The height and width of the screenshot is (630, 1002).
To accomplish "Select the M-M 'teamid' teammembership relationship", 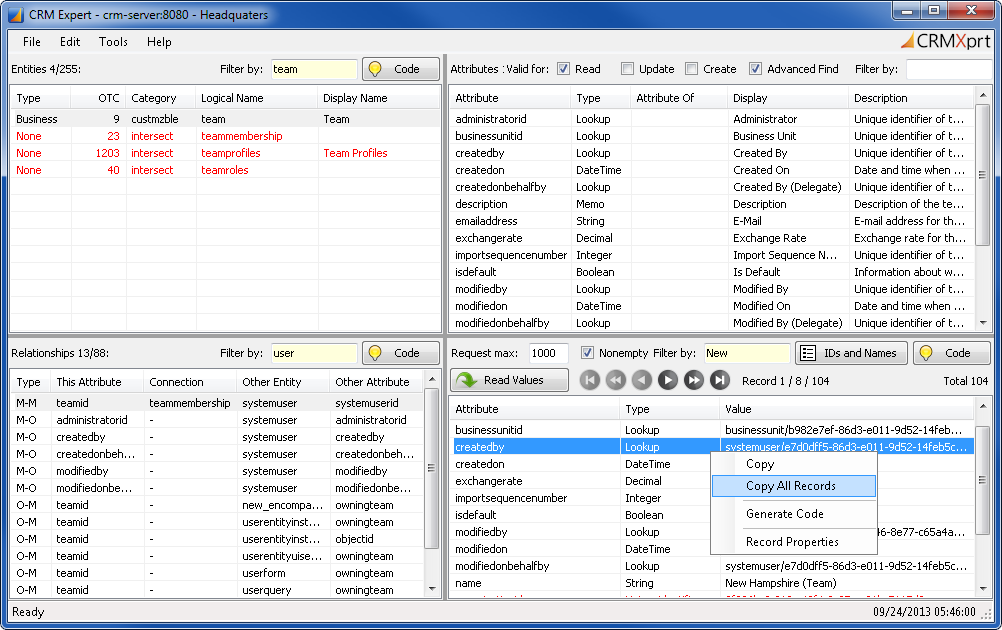I will point(217,403).
